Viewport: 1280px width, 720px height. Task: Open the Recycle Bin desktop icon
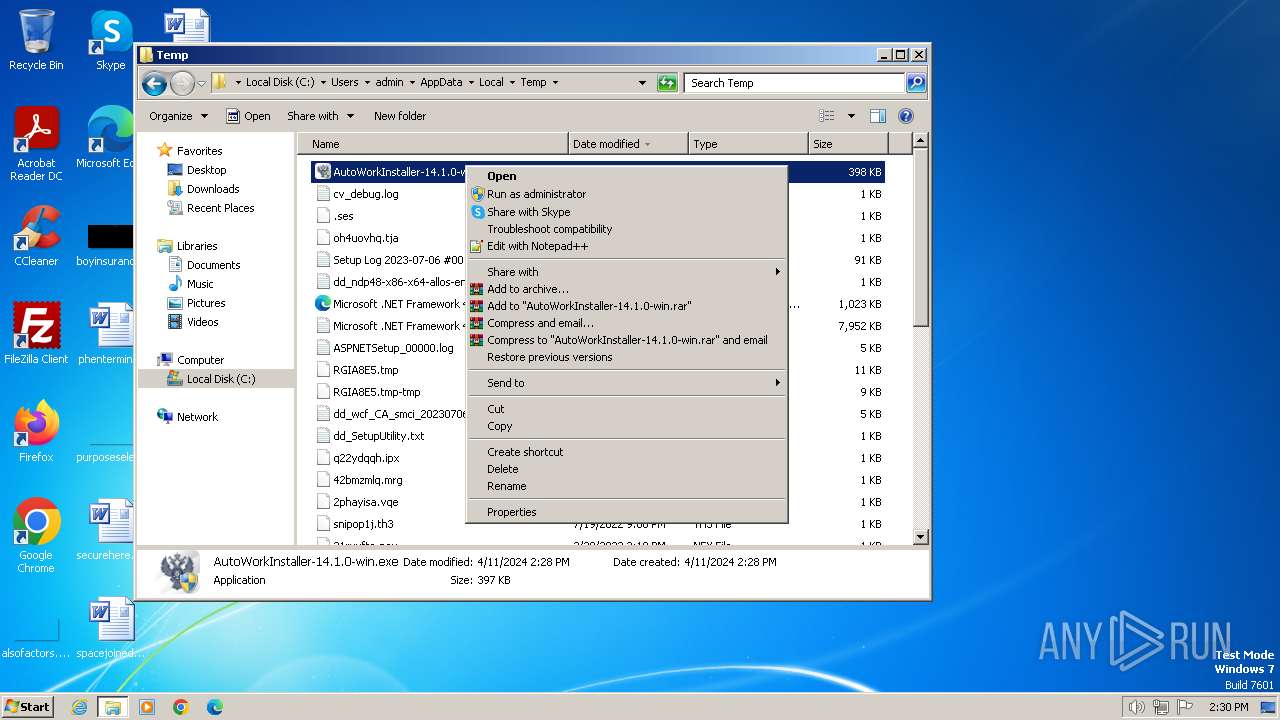click(36, 40)
